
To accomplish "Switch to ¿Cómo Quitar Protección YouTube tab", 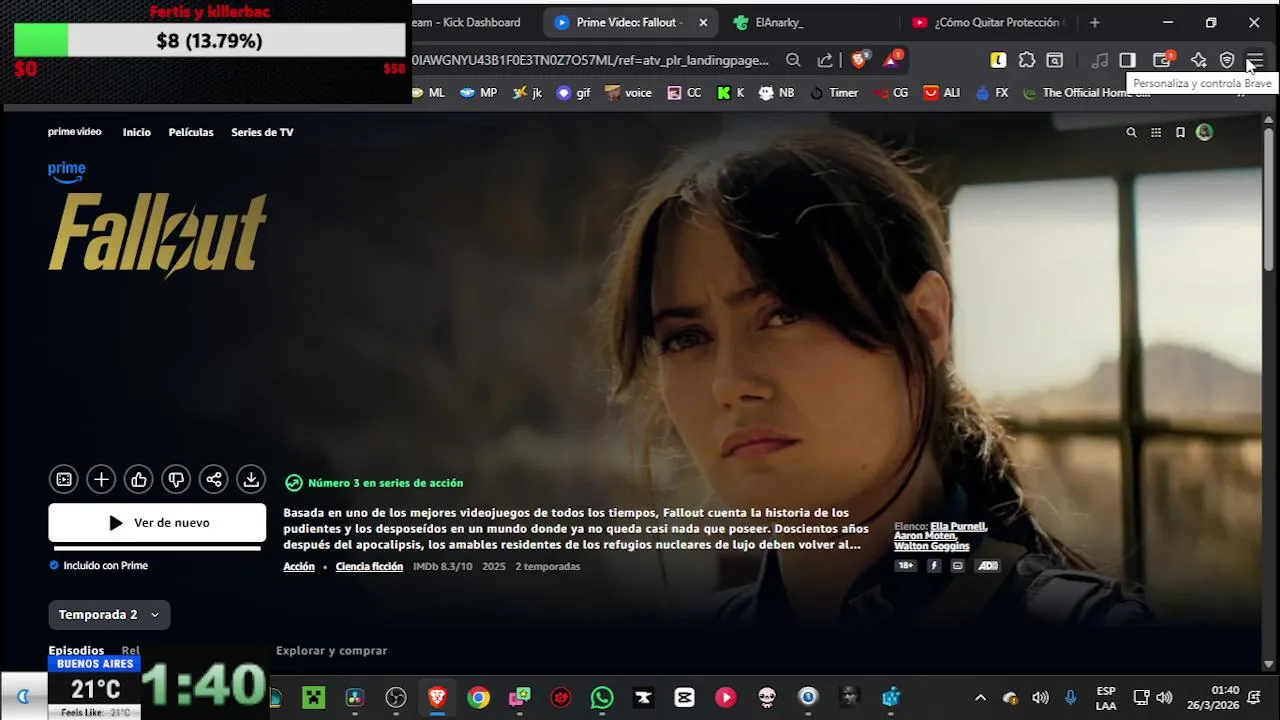I will [x=988, y=22].
